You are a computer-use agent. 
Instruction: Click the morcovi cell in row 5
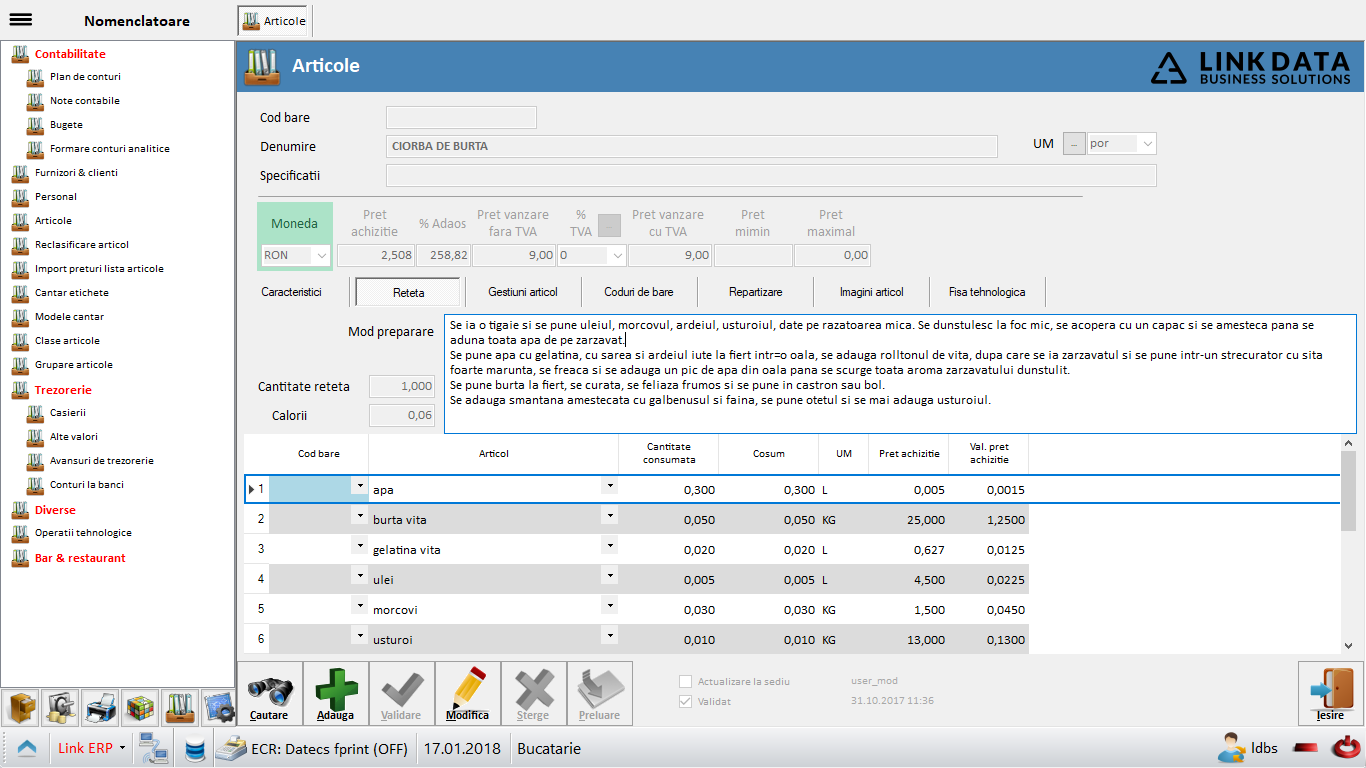click(x=494, y=610)
